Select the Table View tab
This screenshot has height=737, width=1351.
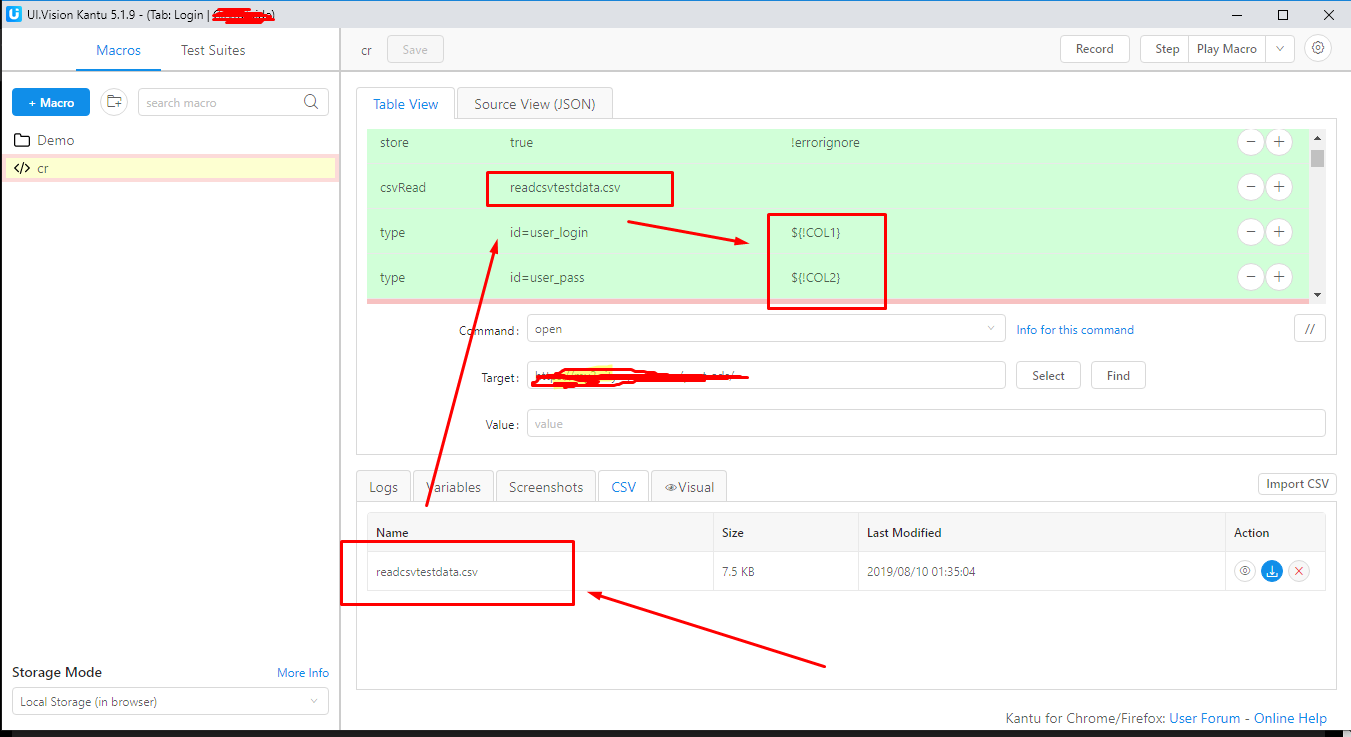[x=406, y=104]
